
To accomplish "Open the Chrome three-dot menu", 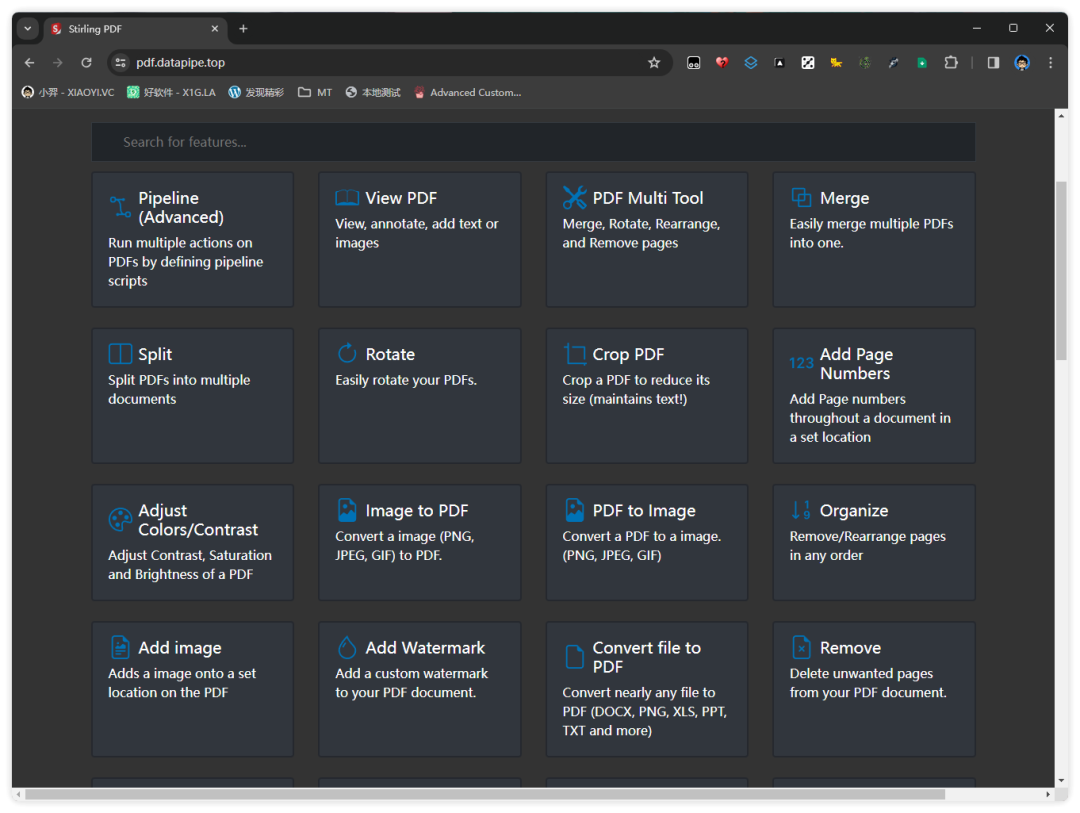I will 1050,62.
